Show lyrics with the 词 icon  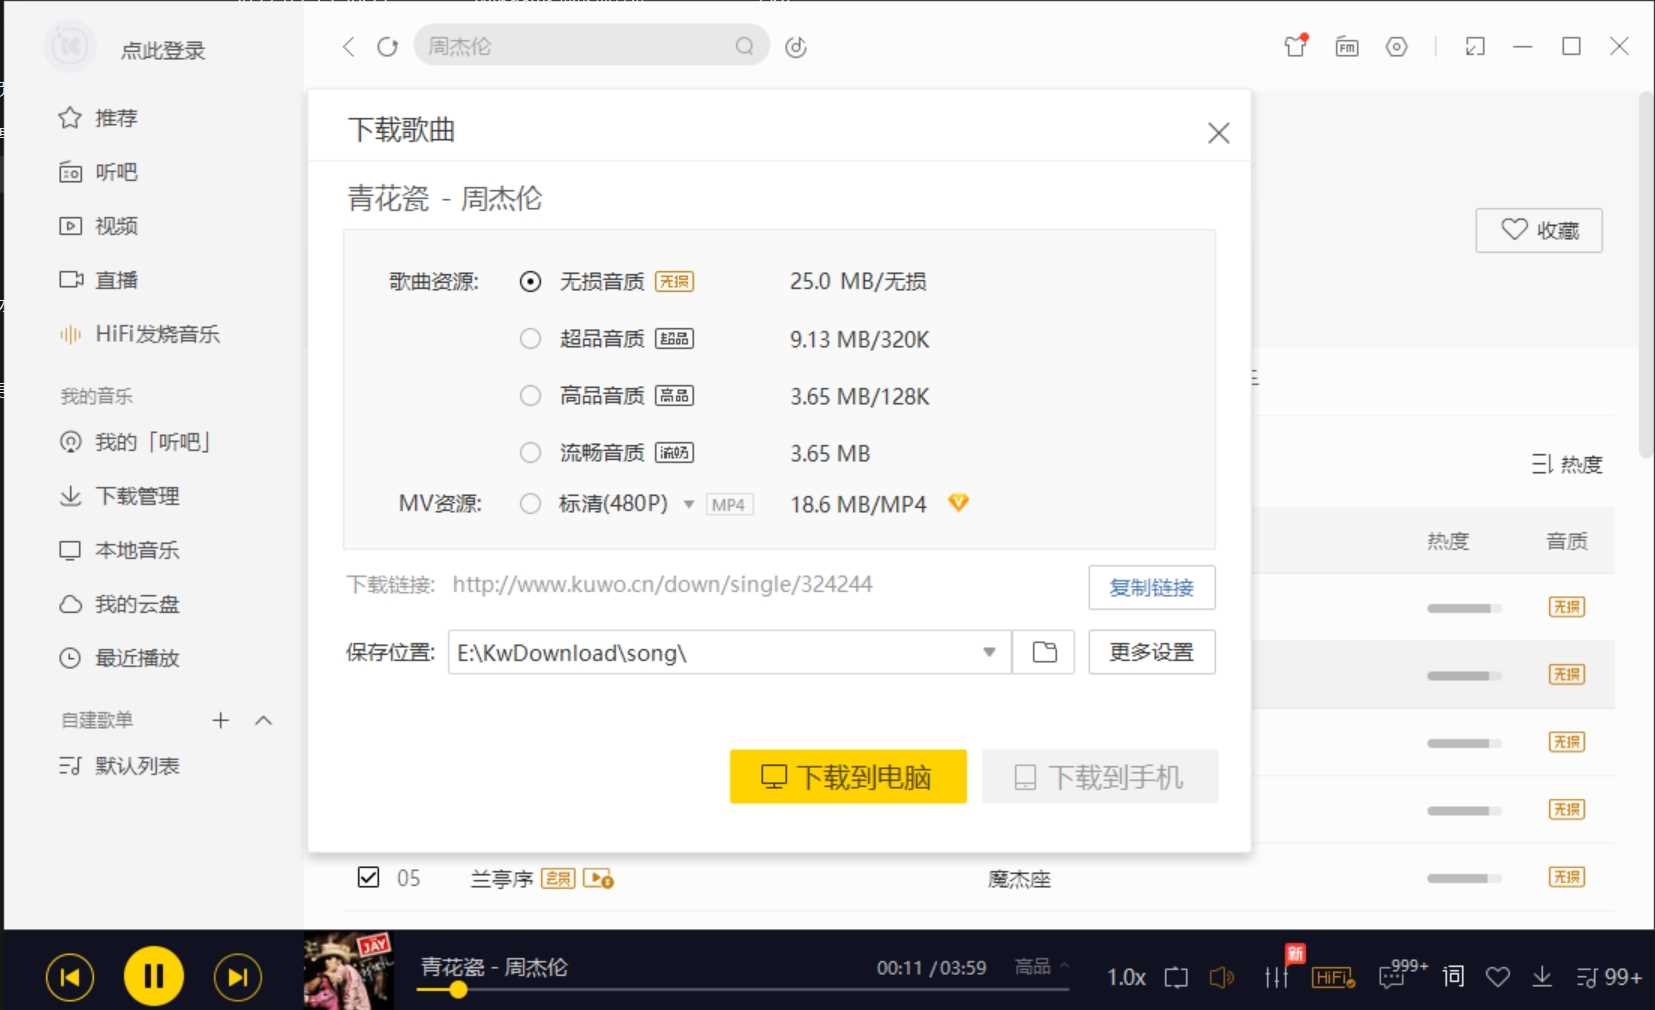pos(1453,976)
